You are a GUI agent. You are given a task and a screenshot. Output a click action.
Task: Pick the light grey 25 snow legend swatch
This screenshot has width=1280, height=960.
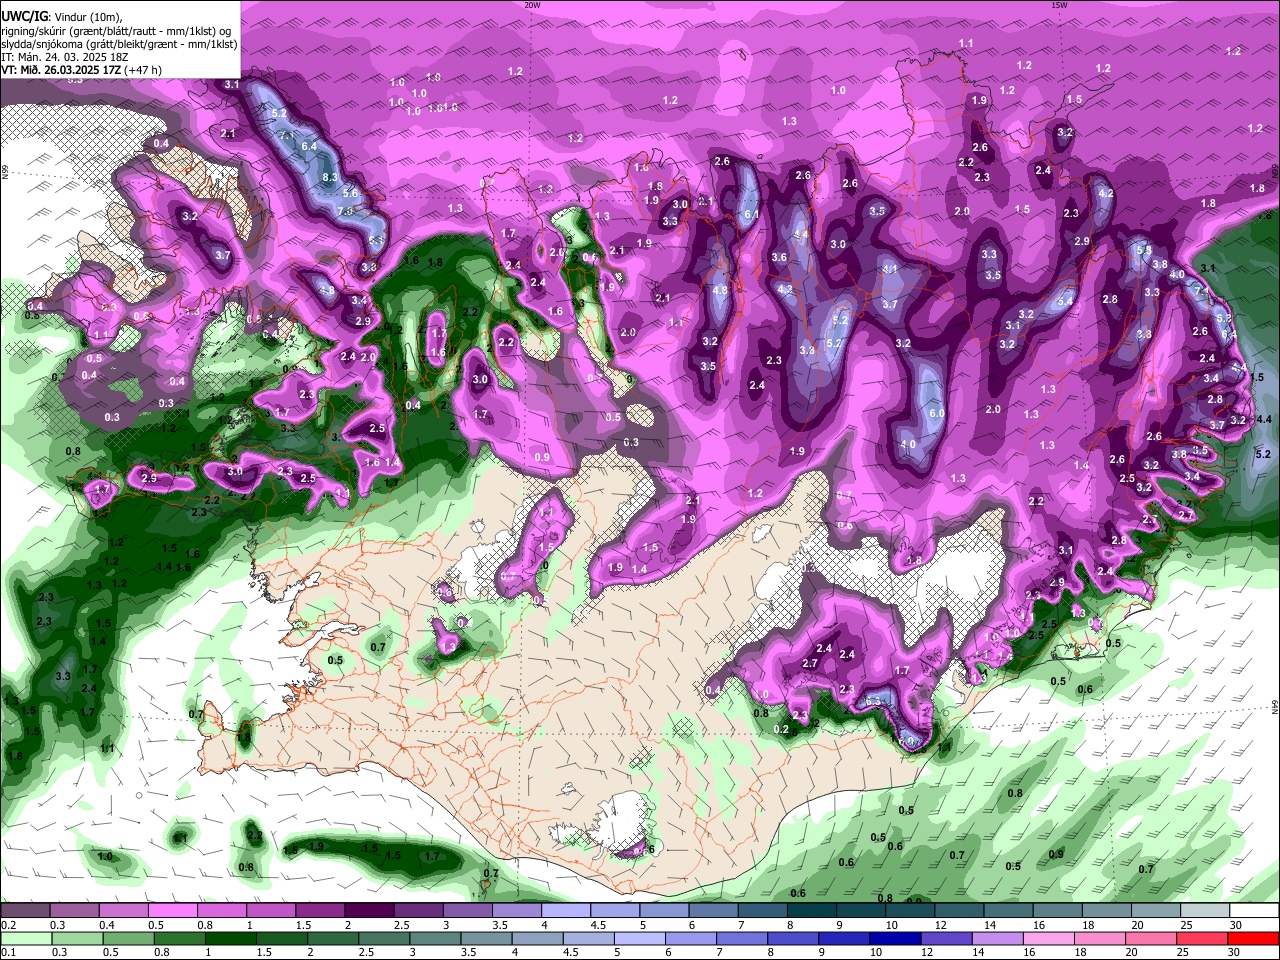(1206, 910)
